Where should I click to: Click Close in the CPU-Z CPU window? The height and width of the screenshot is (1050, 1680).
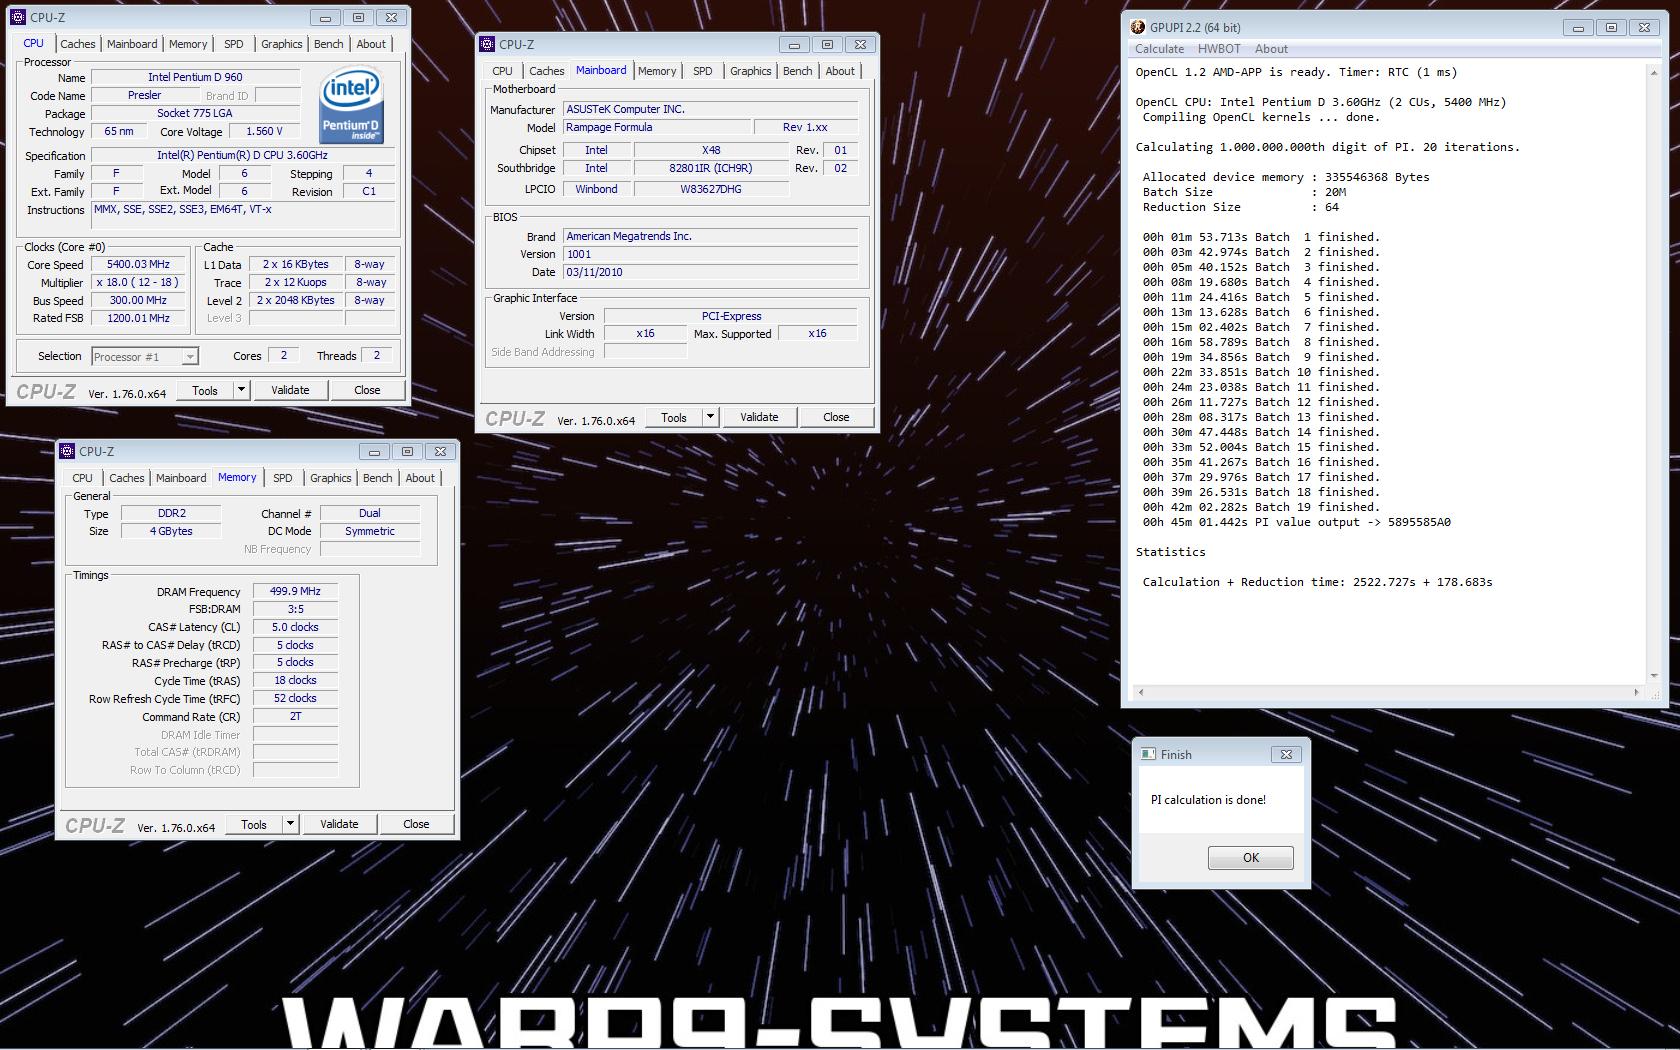pyautogui.click(x=367, y=390)
